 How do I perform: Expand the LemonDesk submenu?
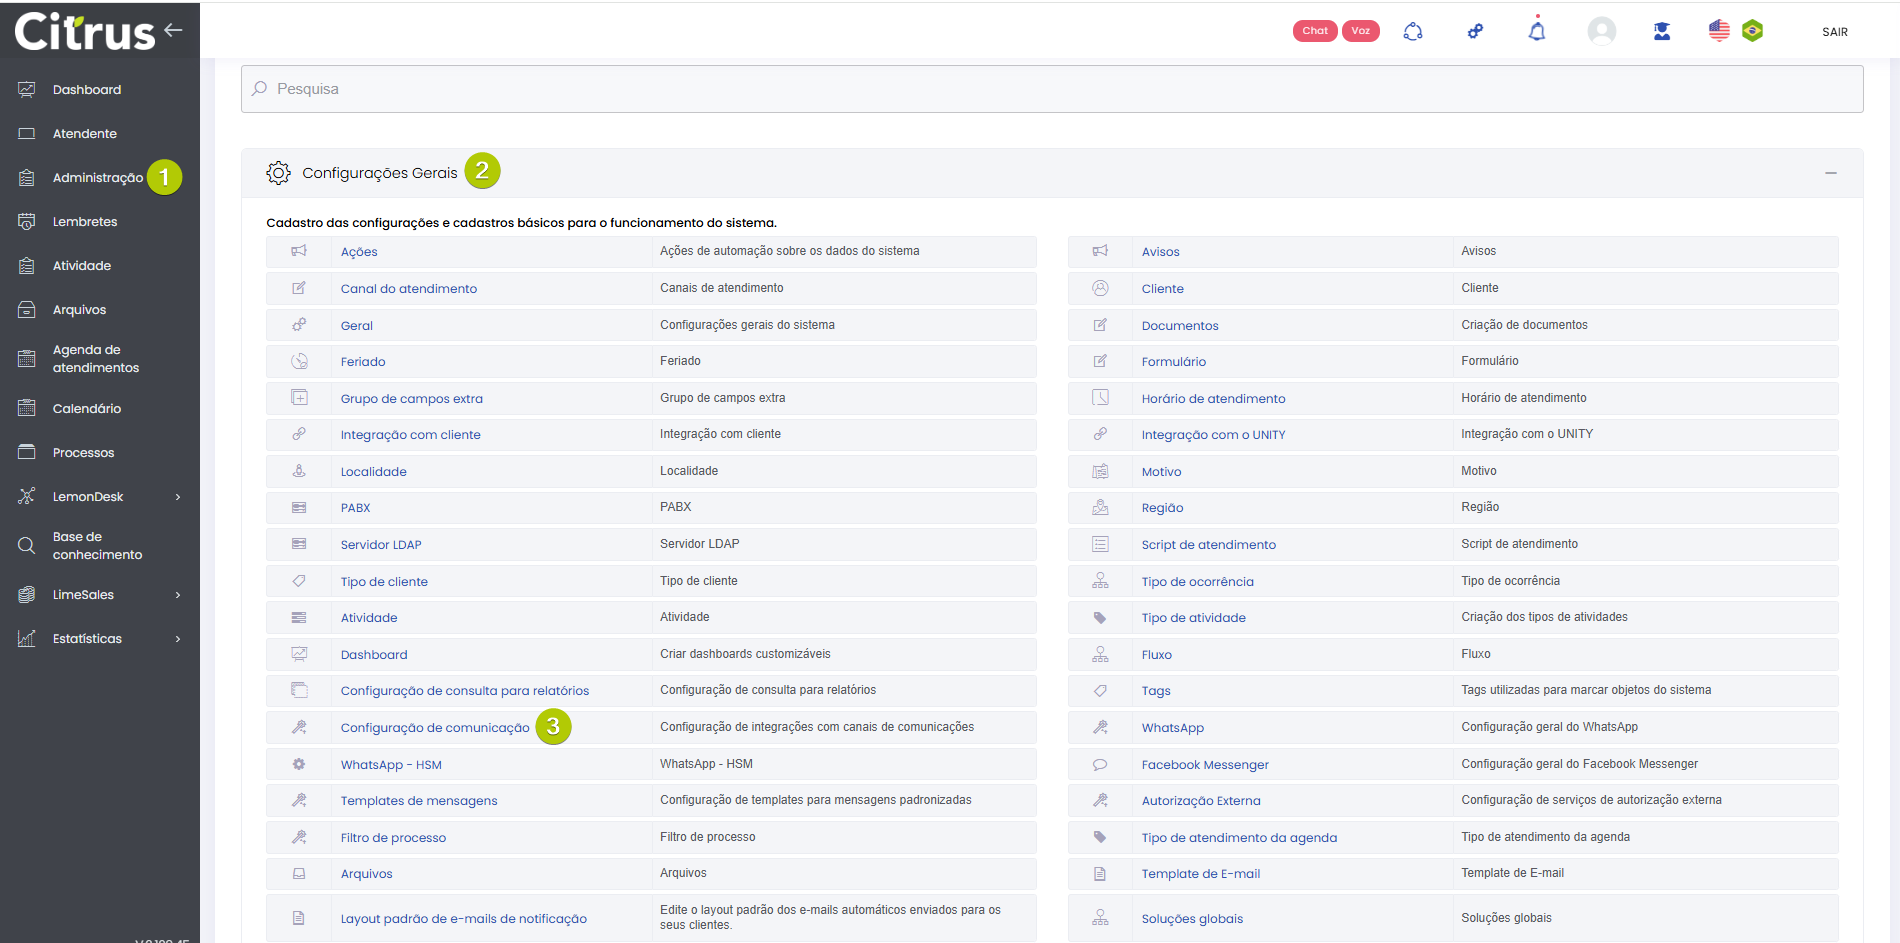click(178, 497)
